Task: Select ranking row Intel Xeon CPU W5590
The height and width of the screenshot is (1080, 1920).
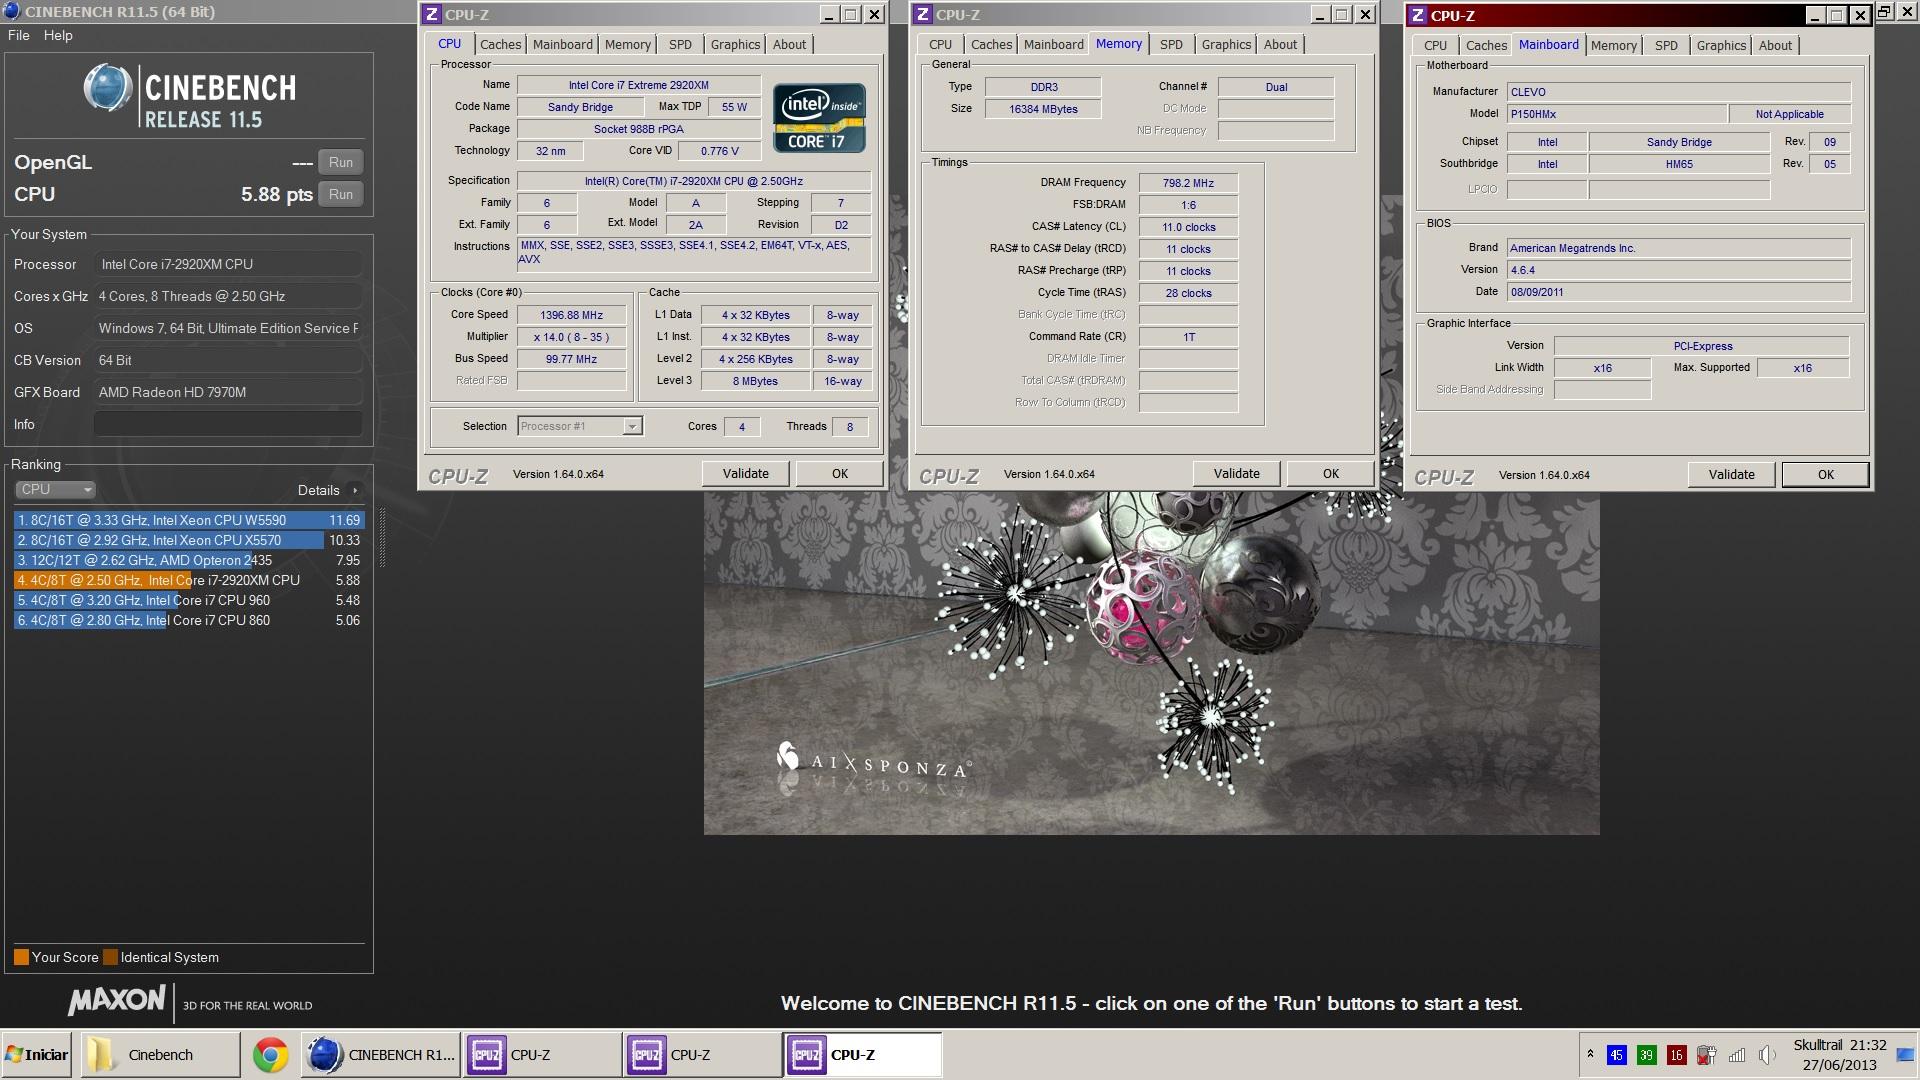Action: tap(189, 520)
